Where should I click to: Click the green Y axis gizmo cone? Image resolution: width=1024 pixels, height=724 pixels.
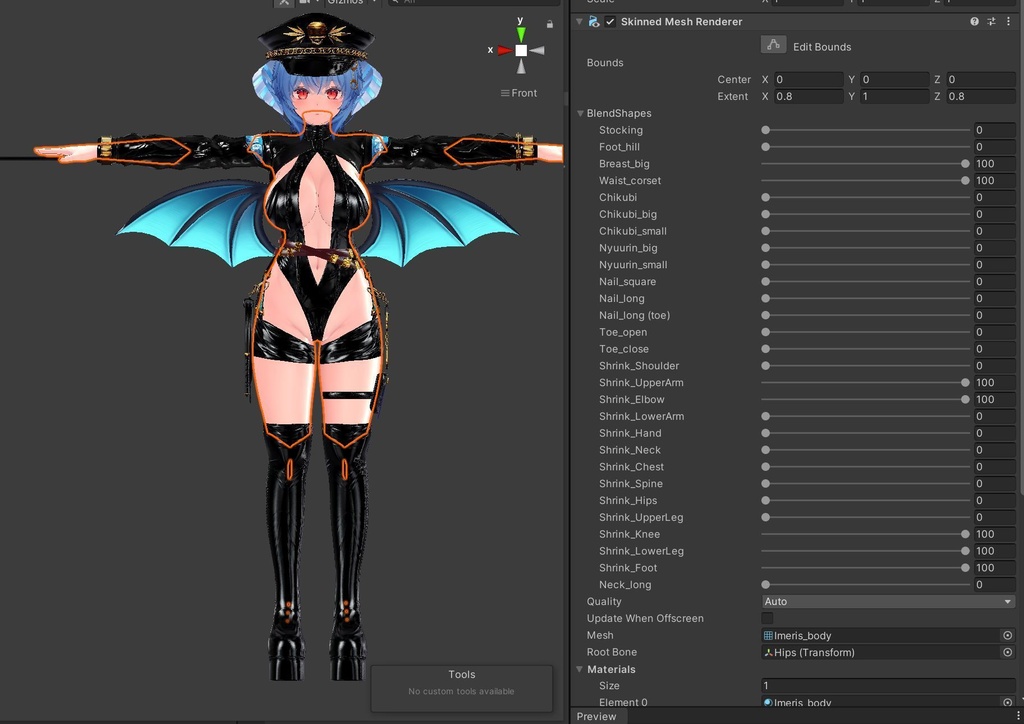(520, 34)
